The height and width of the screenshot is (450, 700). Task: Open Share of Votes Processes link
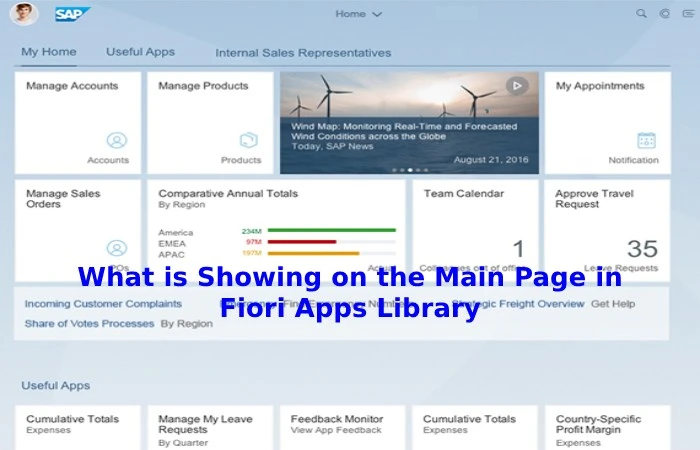pyautogui.click(x=89, y=324)
